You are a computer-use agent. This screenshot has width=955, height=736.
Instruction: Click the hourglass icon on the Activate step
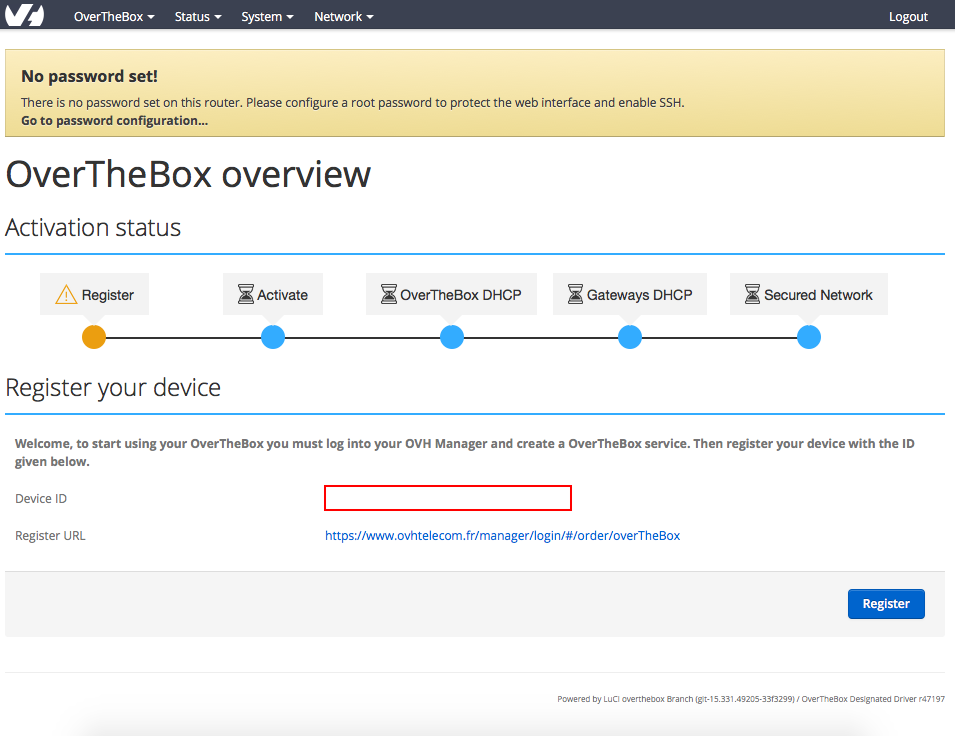[x=244, y=293]
